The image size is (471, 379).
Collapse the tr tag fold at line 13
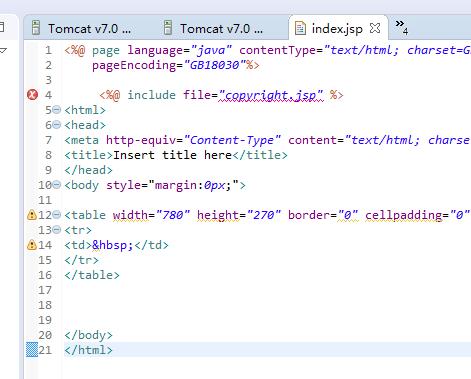pyautogui.click(x=57, y=230)
